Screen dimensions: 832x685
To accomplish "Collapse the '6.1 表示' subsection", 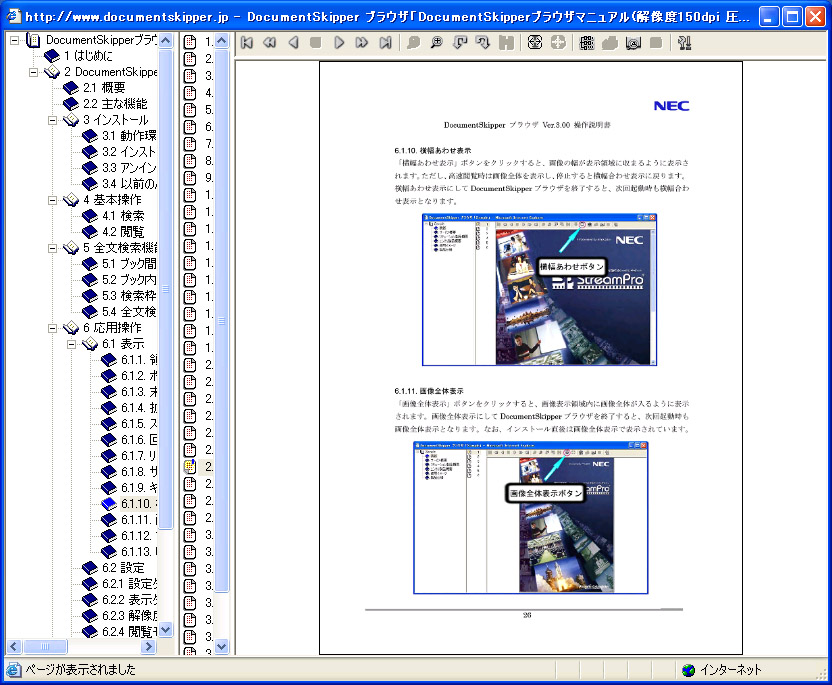I will 72,344.
